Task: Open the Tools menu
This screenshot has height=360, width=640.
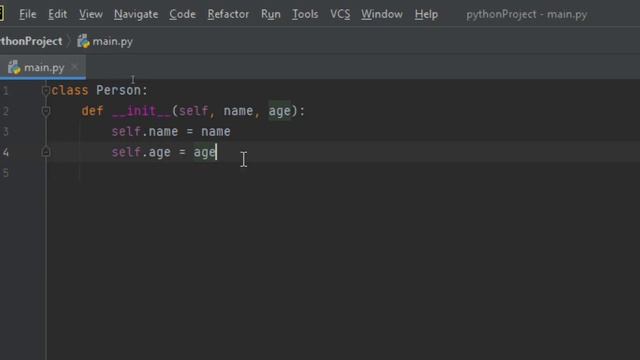Action: point(305,14)
